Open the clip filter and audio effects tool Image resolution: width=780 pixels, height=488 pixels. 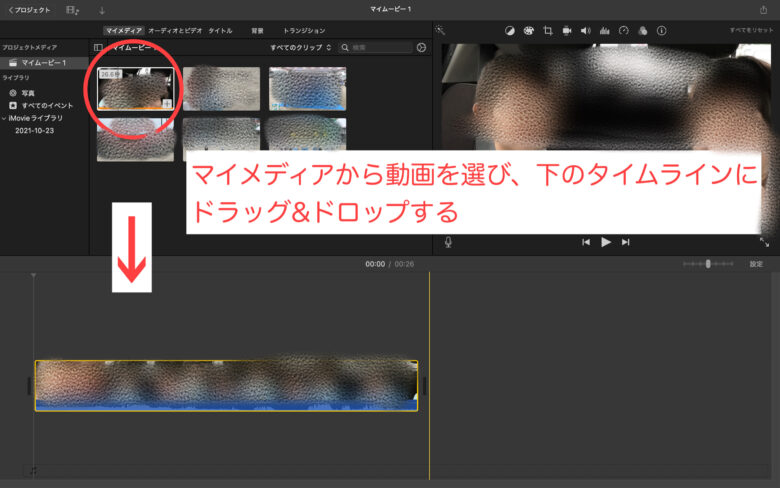tap(643, 31)
